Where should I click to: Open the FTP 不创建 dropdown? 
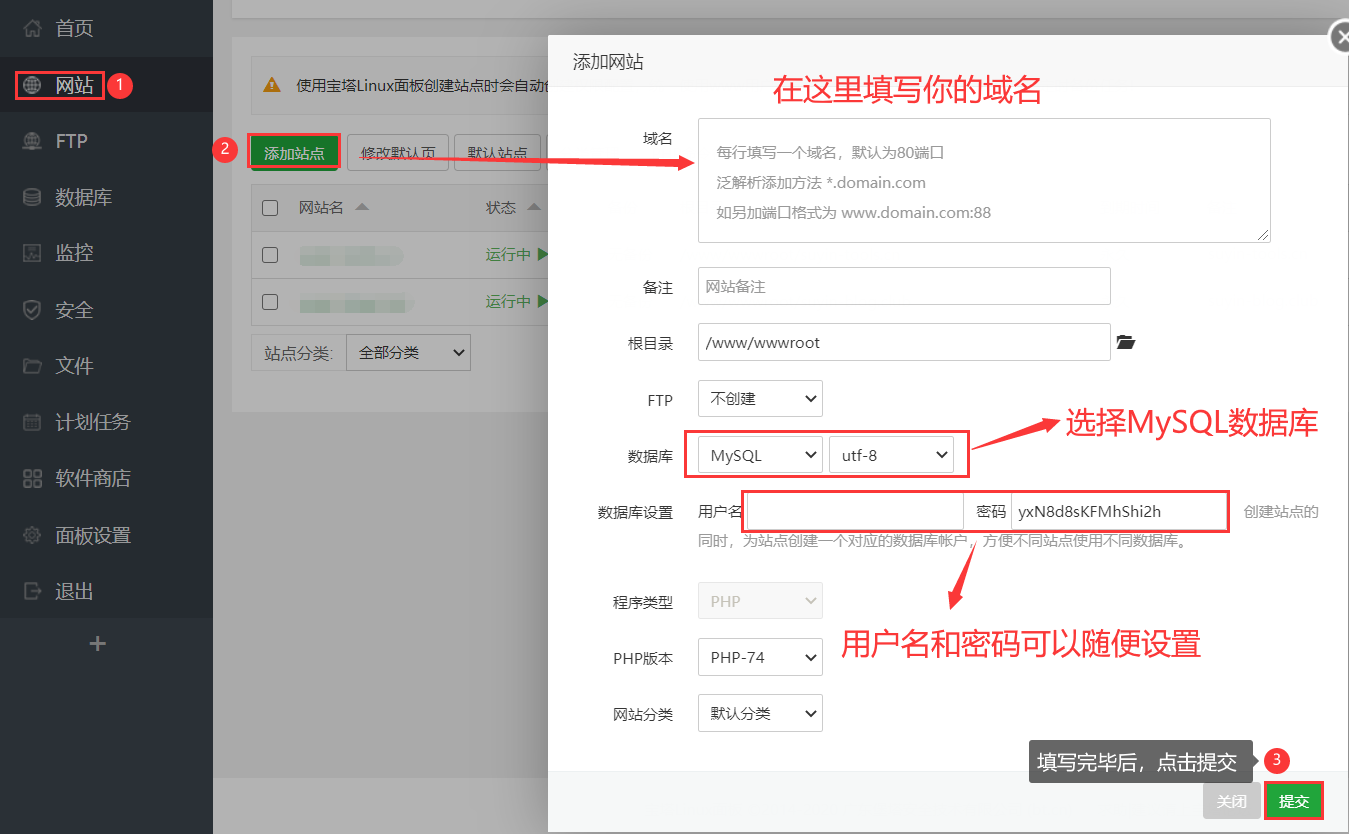pyautogui.click(x=760, y=399)
